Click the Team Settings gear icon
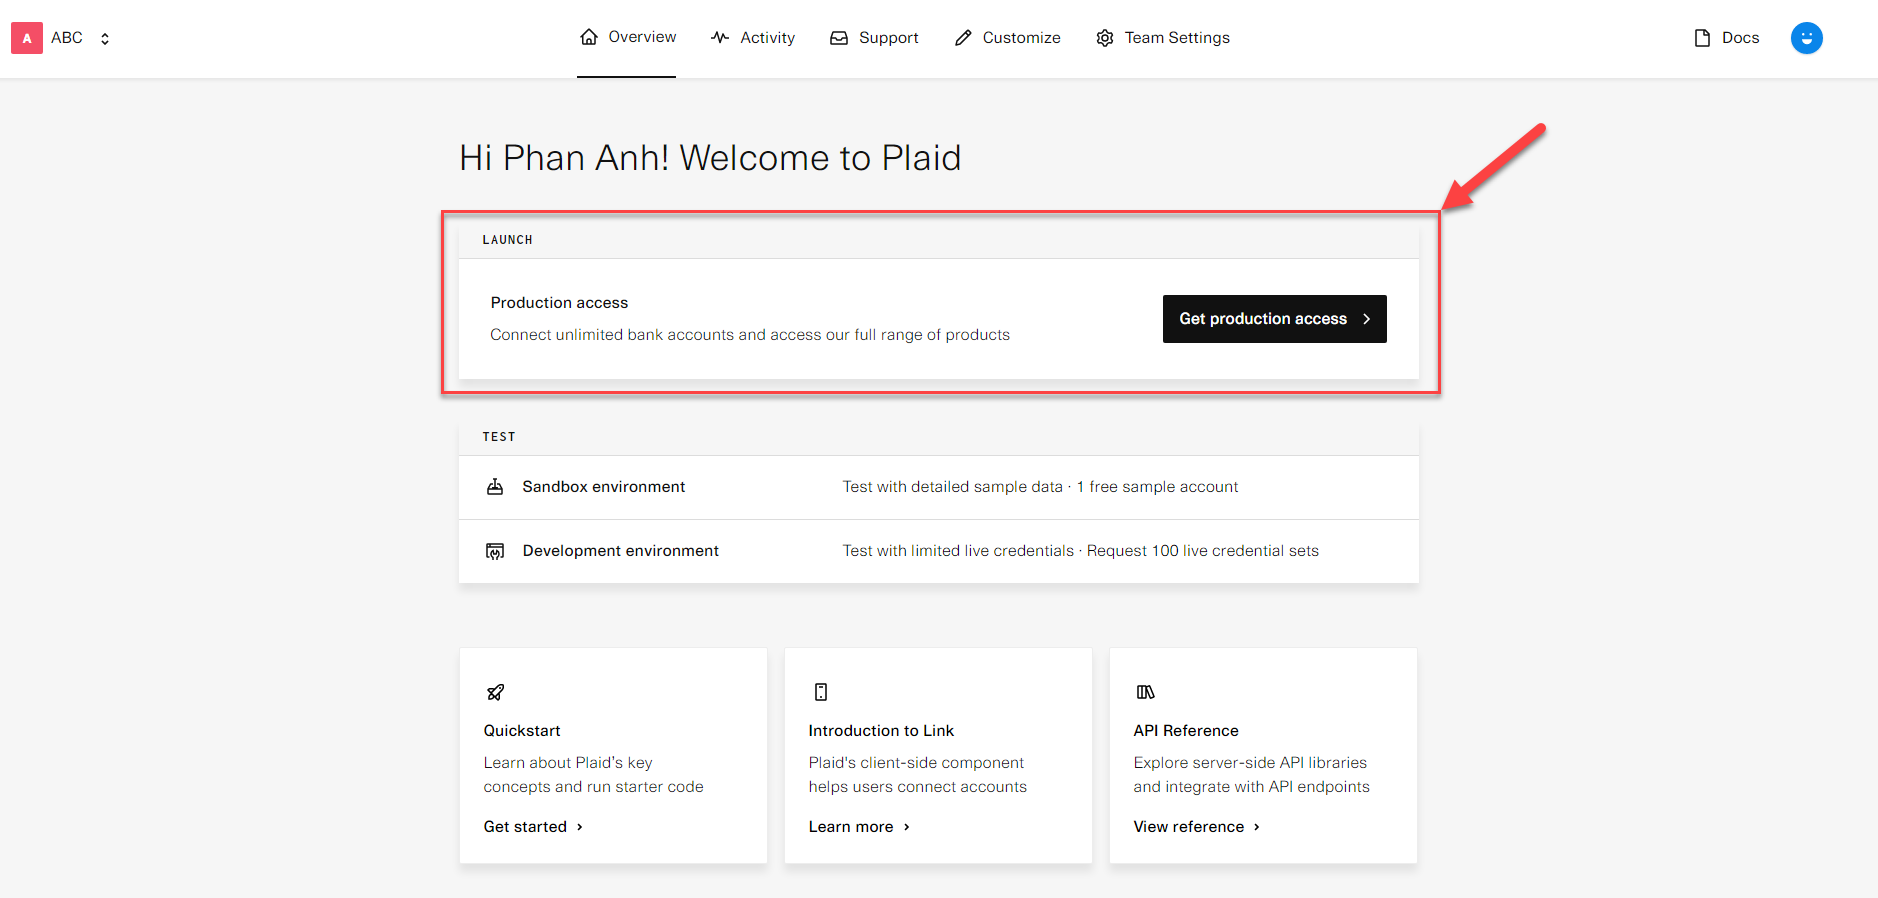This screenshot has height=898, width=1878. 1105,38
